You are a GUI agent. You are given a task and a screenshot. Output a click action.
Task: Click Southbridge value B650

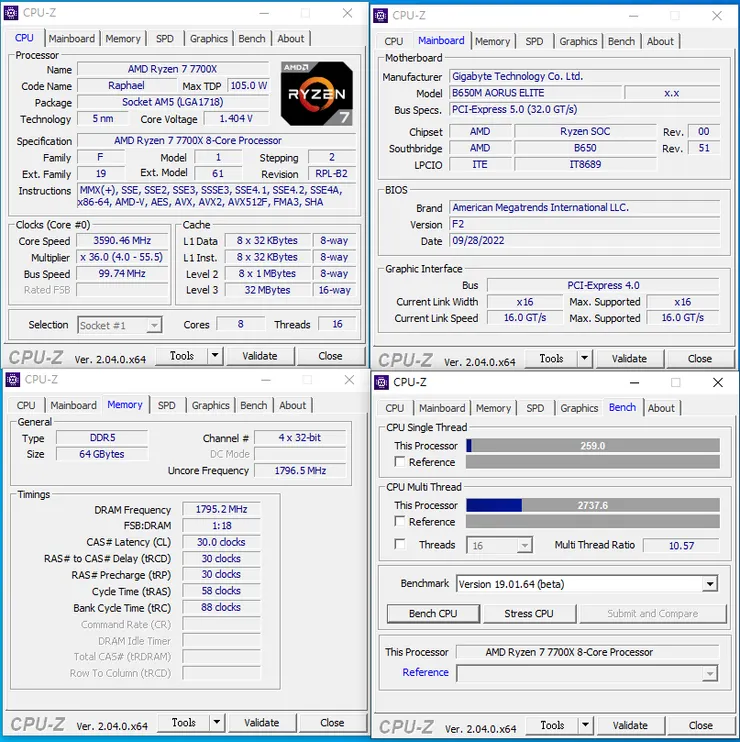585,148
